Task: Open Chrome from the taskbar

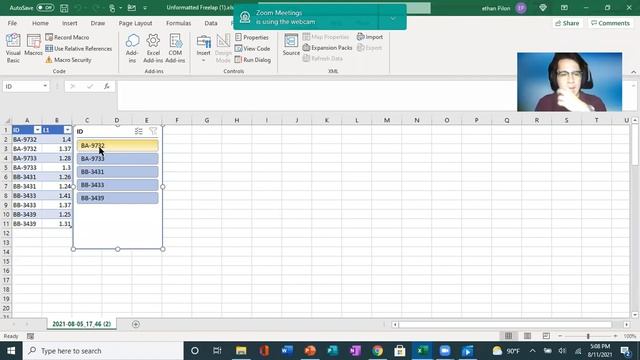Action: point(378,351)
